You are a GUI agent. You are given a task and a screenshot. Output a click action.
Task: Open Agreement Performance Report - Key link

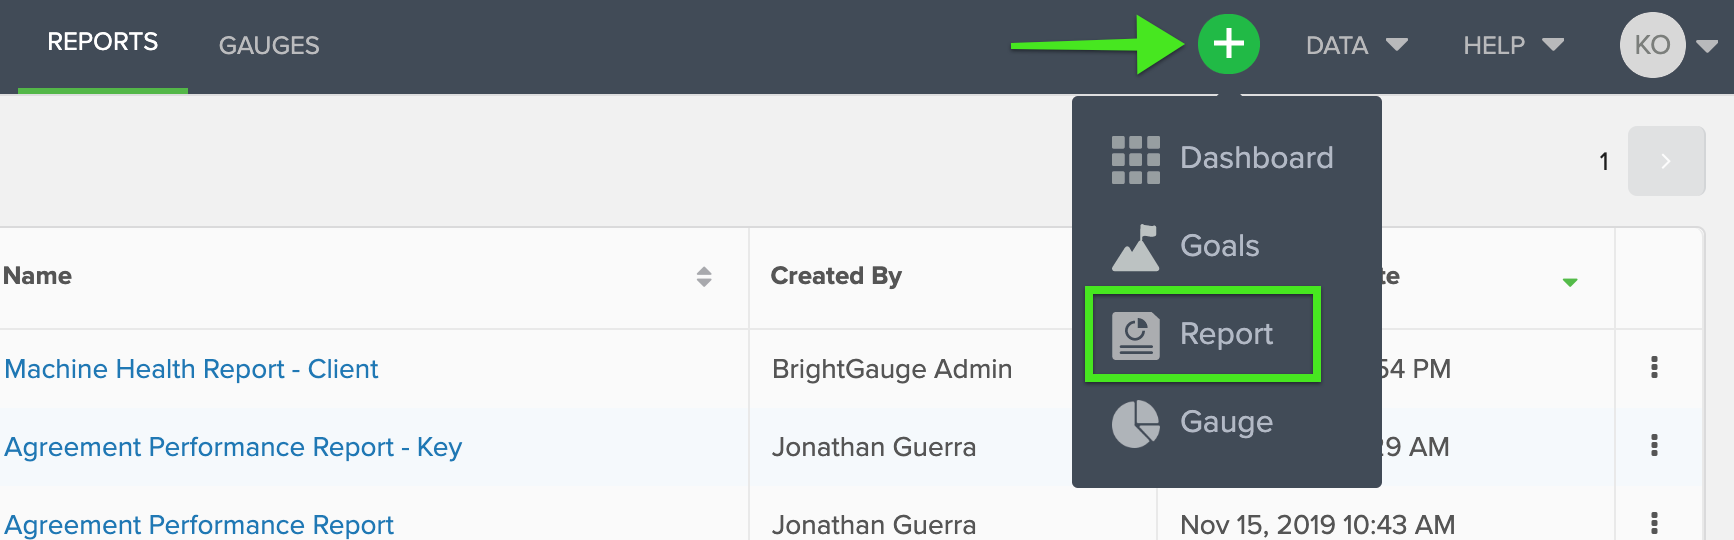pos(233,447)
